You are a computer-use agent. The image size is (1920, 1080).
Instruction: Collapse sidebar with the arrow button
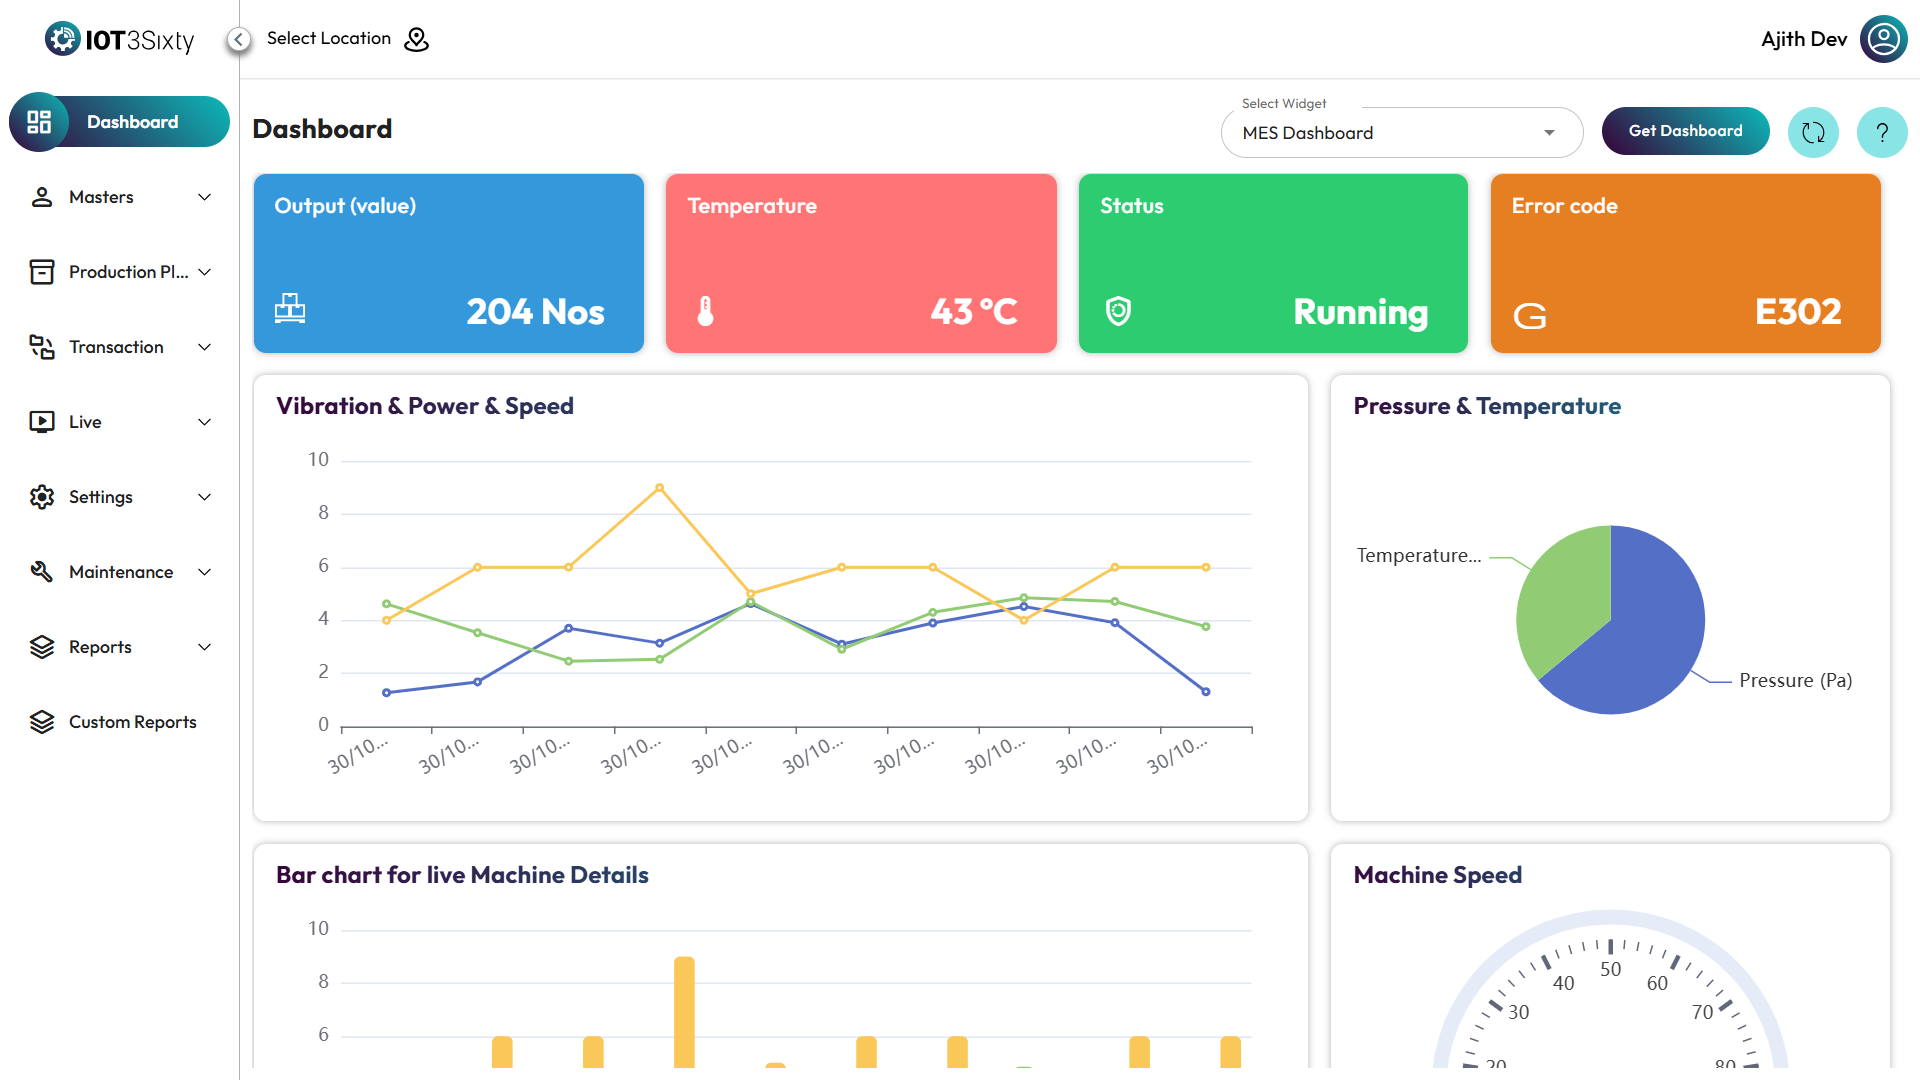tap(238, 39)
